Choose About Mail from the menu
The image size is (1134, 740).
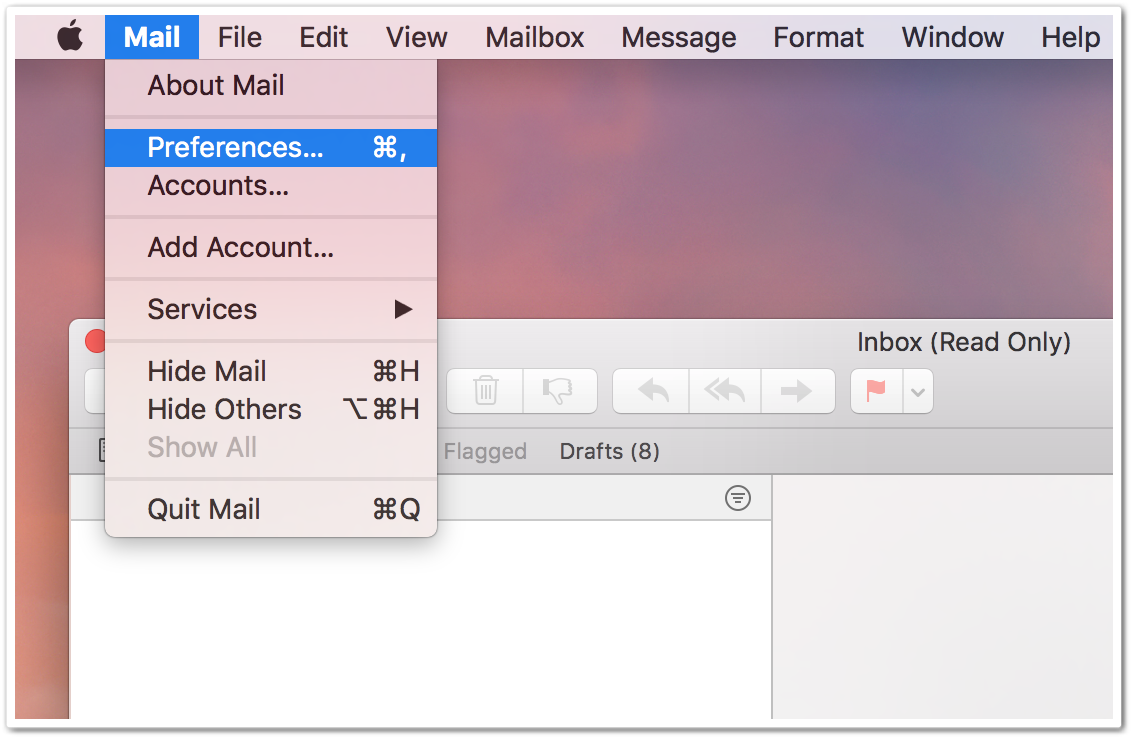pyautogui.click(x=270, y=85)
